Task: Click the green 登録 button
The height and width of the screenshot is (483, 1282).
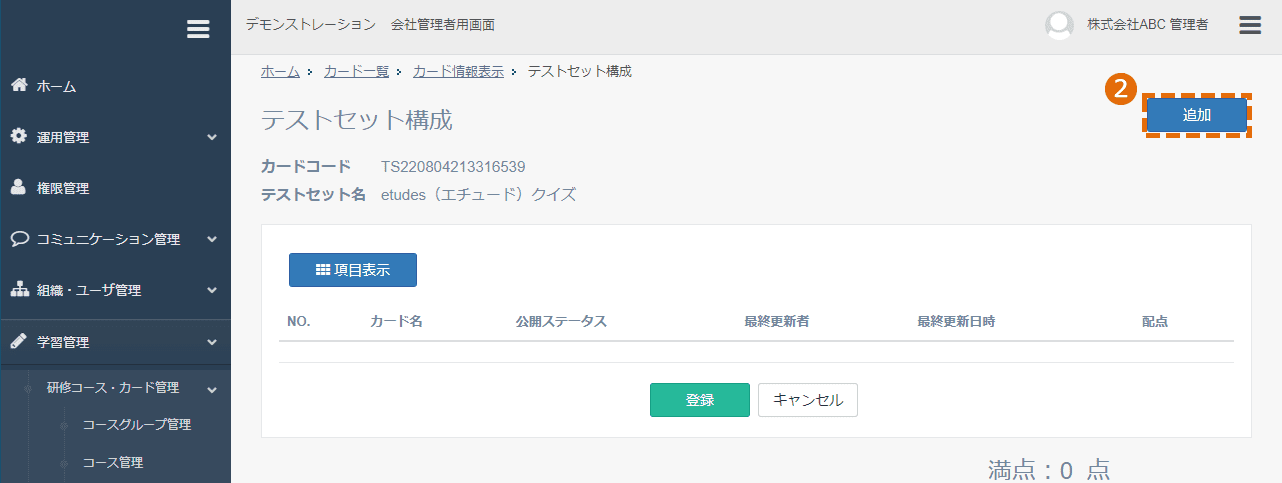Action: point(700,400)
